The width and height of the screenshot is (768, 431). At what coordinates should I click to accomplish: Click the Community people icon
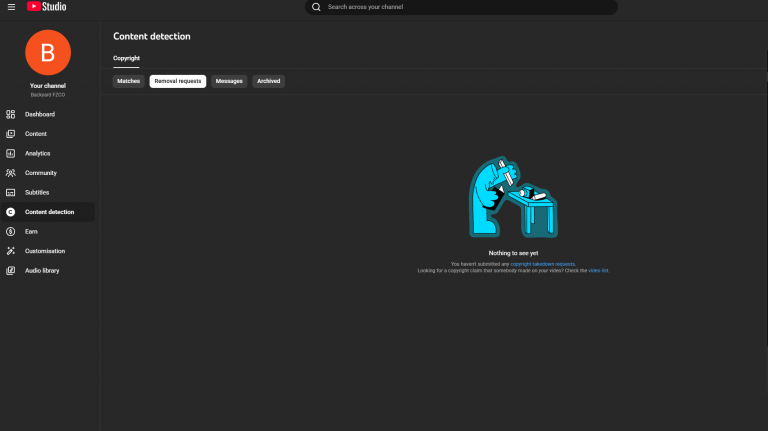coord(10,173)
